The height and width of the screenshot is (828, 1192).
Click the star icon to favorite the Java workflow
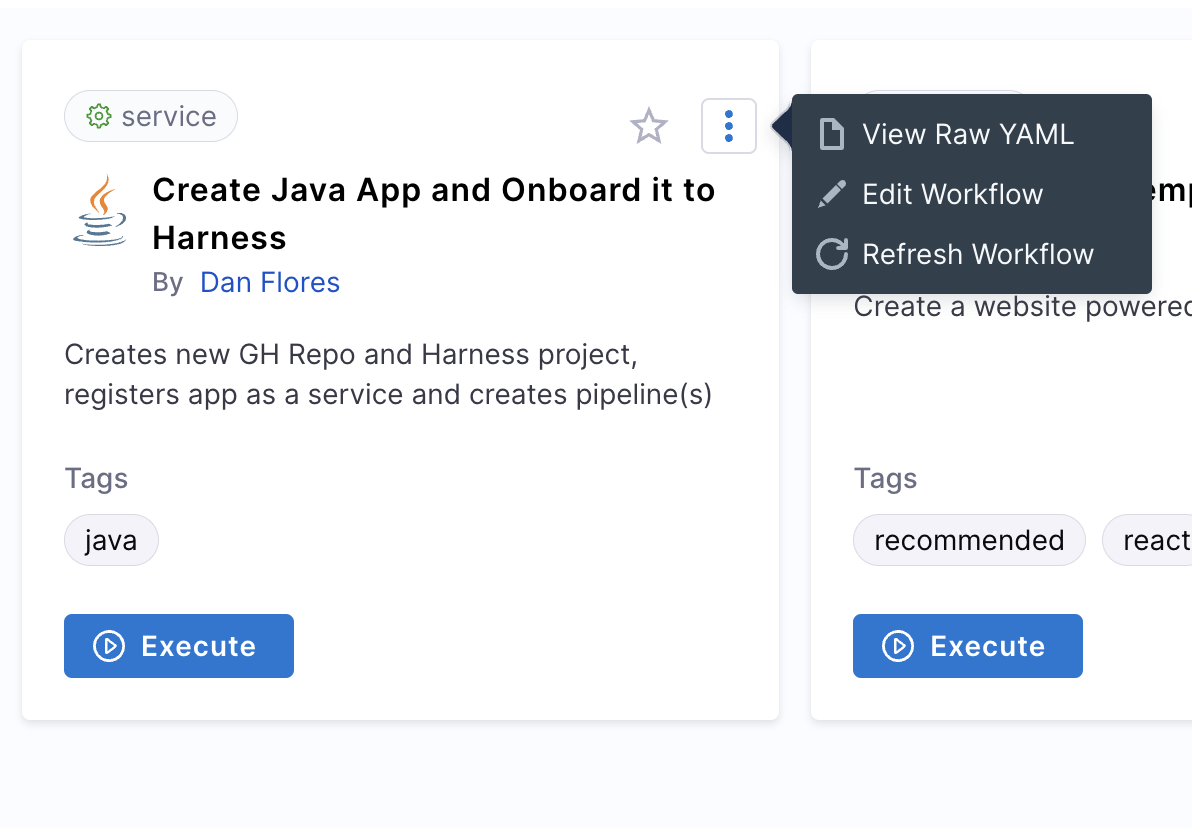[x=648, y=127]
